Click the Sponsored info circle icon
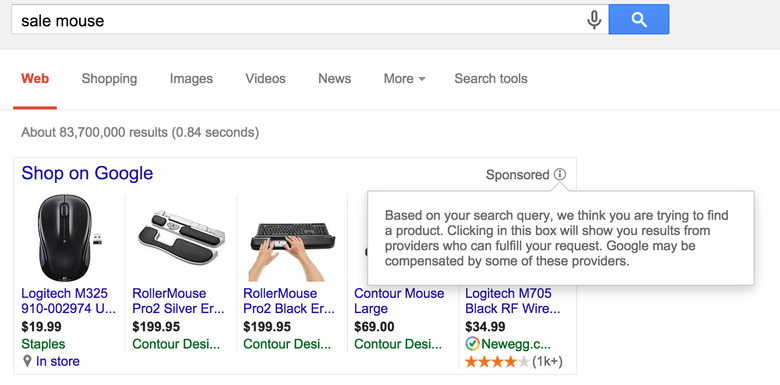This screenshot has width=780, height=385. [560, 175]
